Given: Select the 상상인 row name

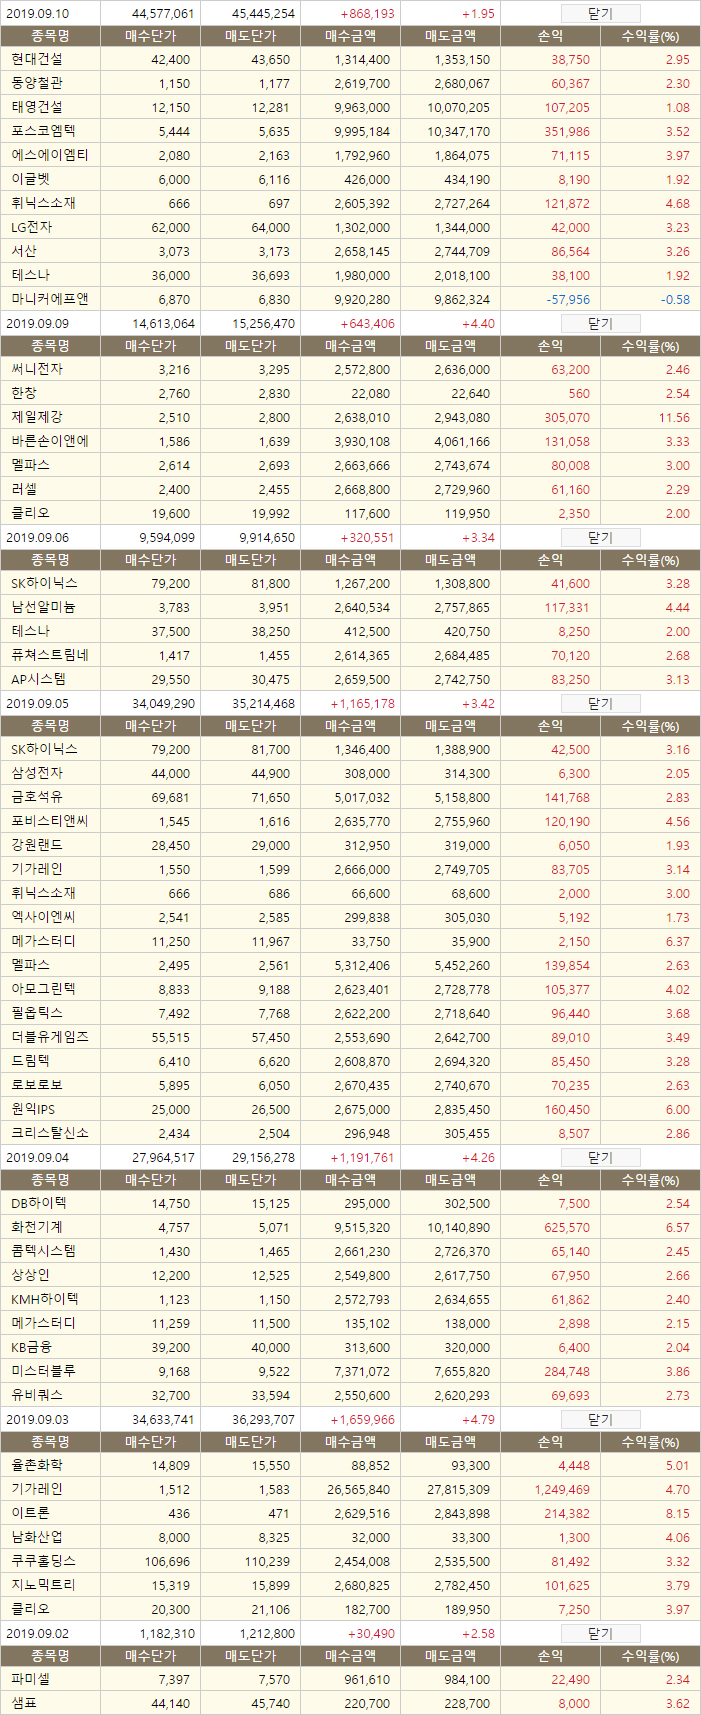Looking at the screenshot, I should [x=30, y=1275].
